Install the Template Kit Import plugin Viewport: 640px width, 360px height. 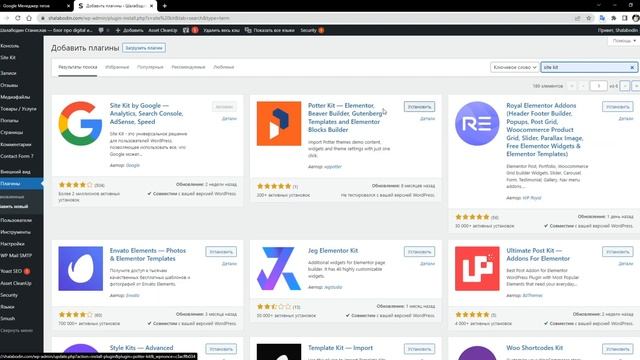tap(419, 349)
